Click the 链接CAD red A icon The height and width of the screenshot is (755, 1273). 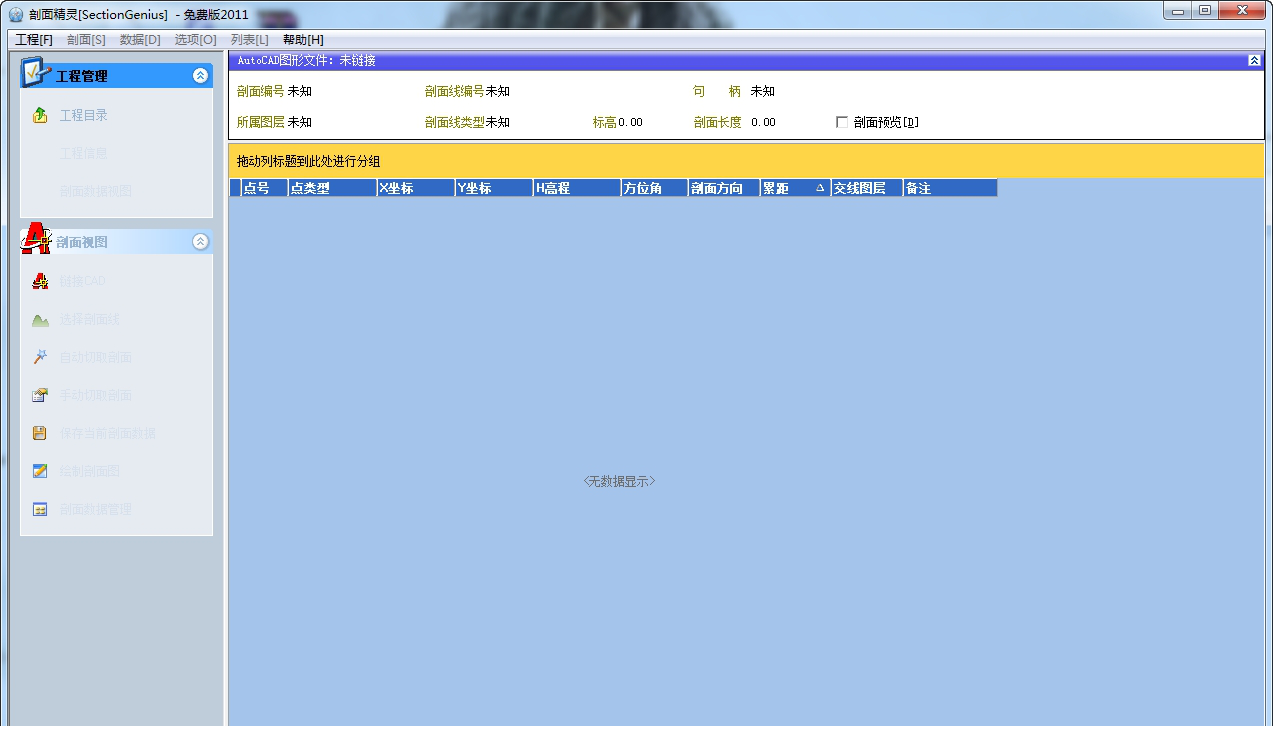click(40, 281)
